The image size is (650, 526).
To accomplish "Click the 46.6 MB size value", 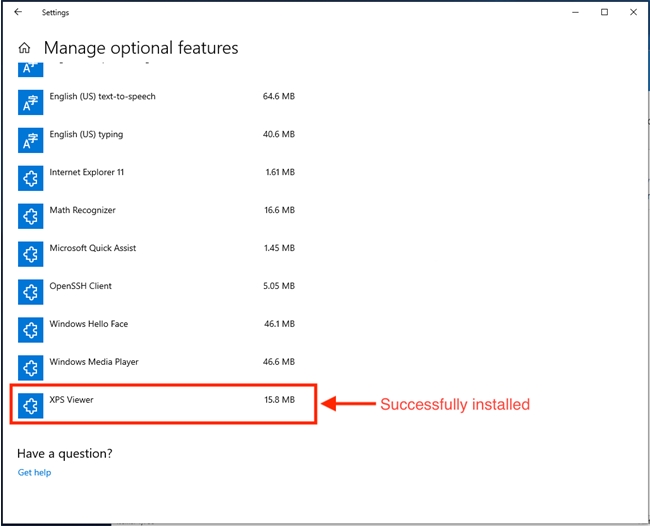I will pyautogui.click(x=279, y=362).
